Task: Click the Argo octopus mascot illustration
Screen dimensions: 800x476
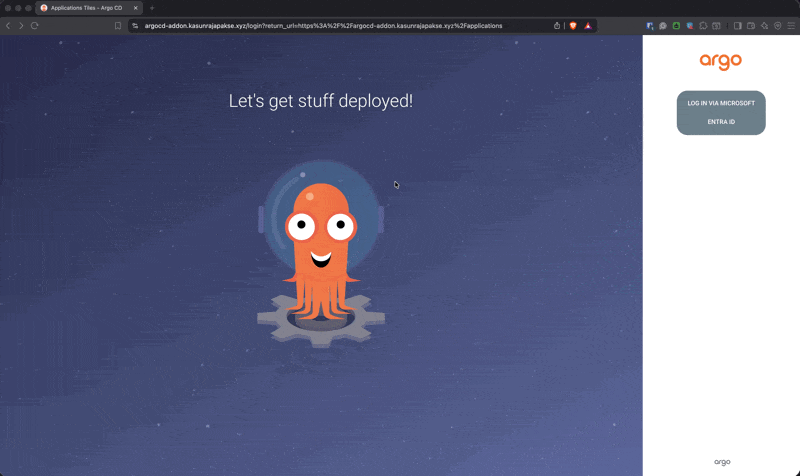Action: point(321,254)
